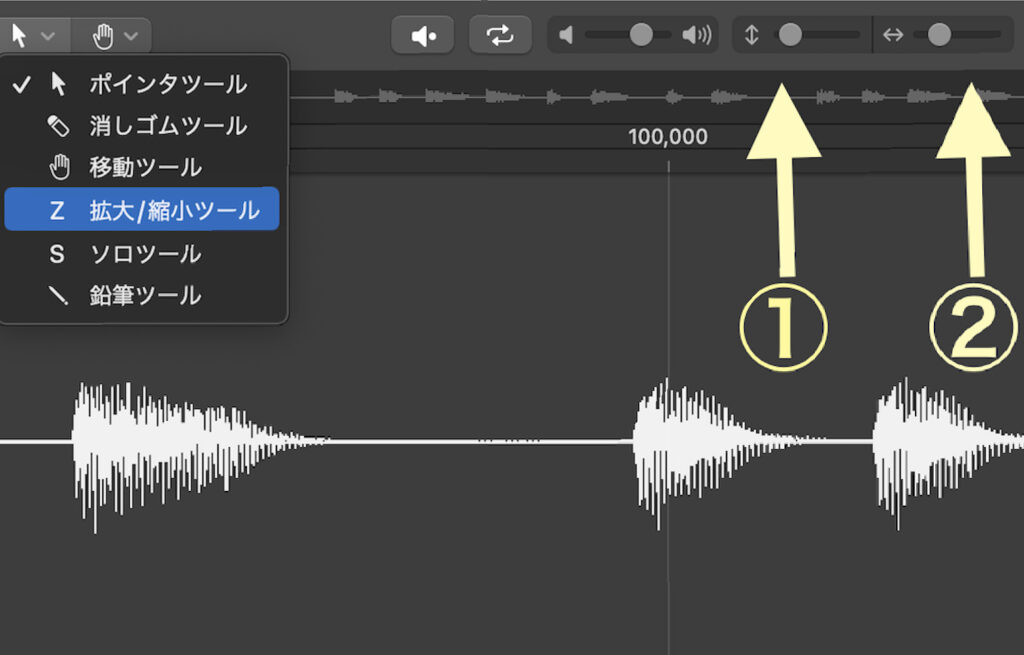1024x655 pixels.
Task: Click the volume slider knob
Action: (641, 36)
